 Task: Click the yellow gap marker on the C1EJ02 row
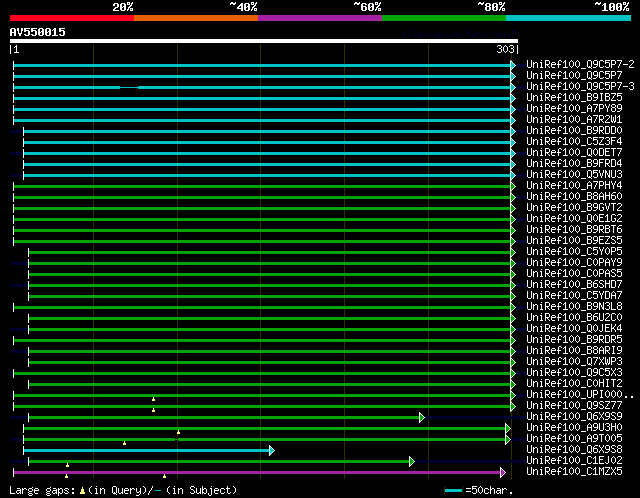coord(67,465)
